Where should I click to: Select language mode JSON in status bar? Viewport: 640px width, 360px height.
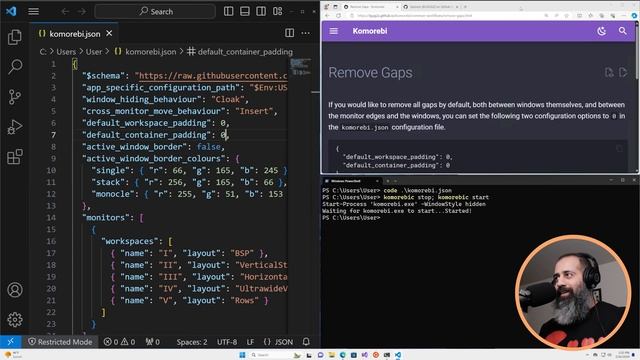pos(278,342)
